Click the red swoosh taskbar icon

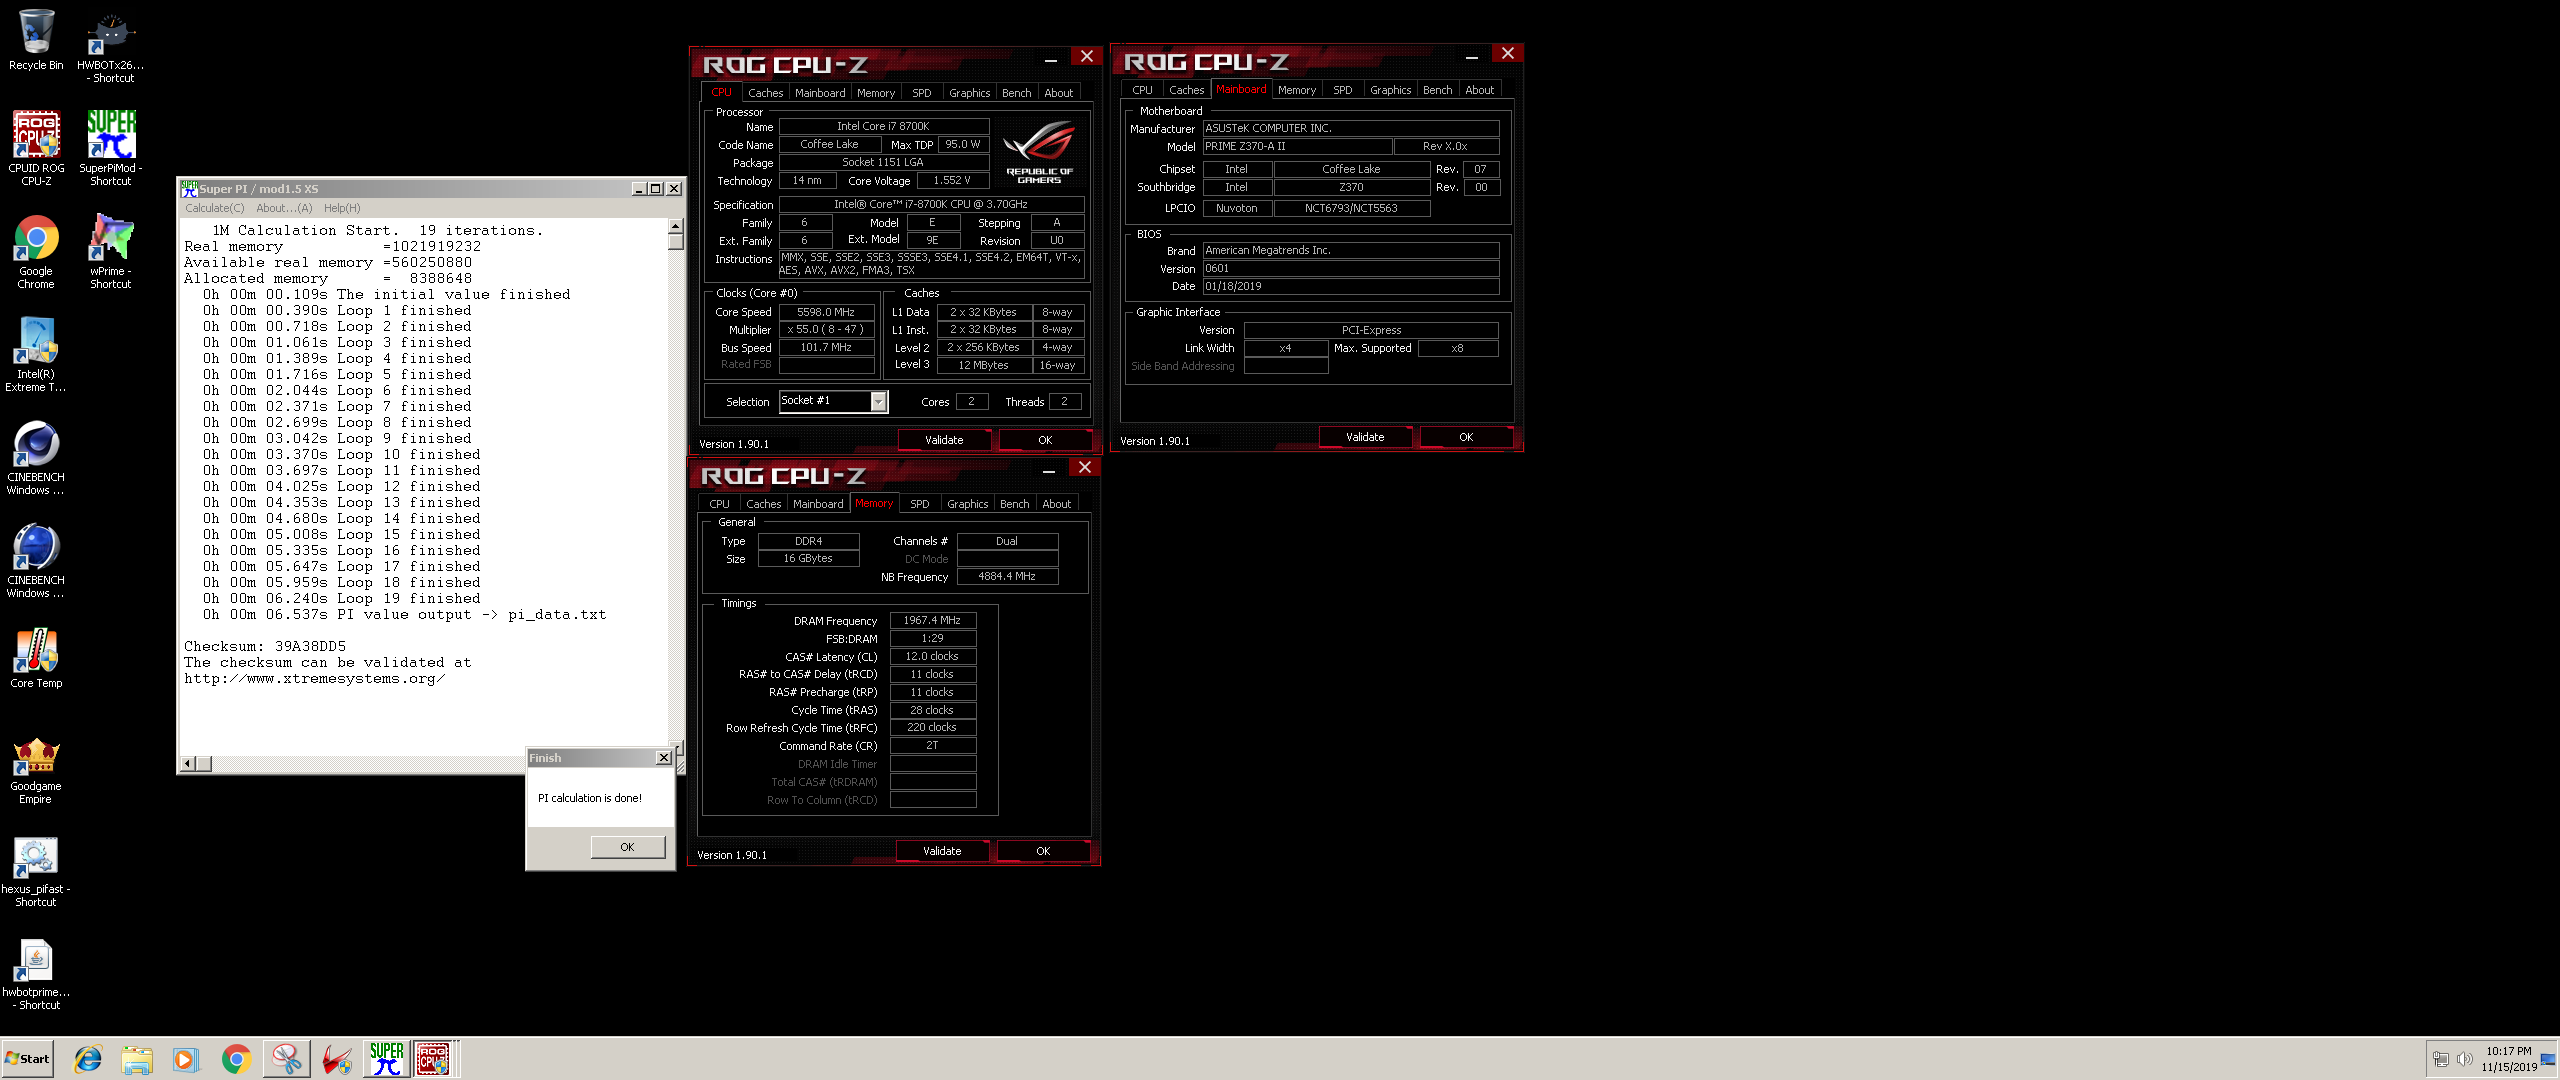pyautogui.click(x=337, y=1059)
